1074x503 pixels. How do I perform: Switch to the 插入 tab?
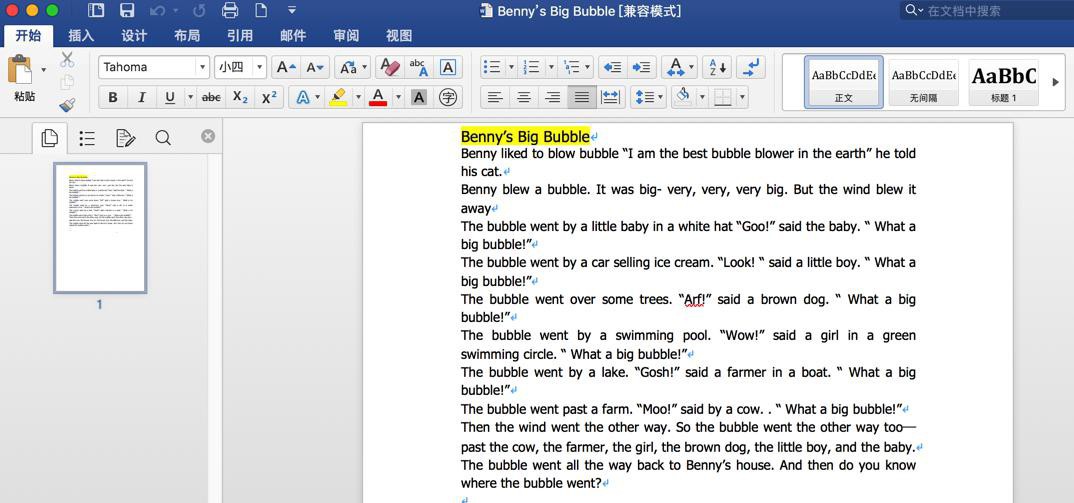click(x=81, y=36)
